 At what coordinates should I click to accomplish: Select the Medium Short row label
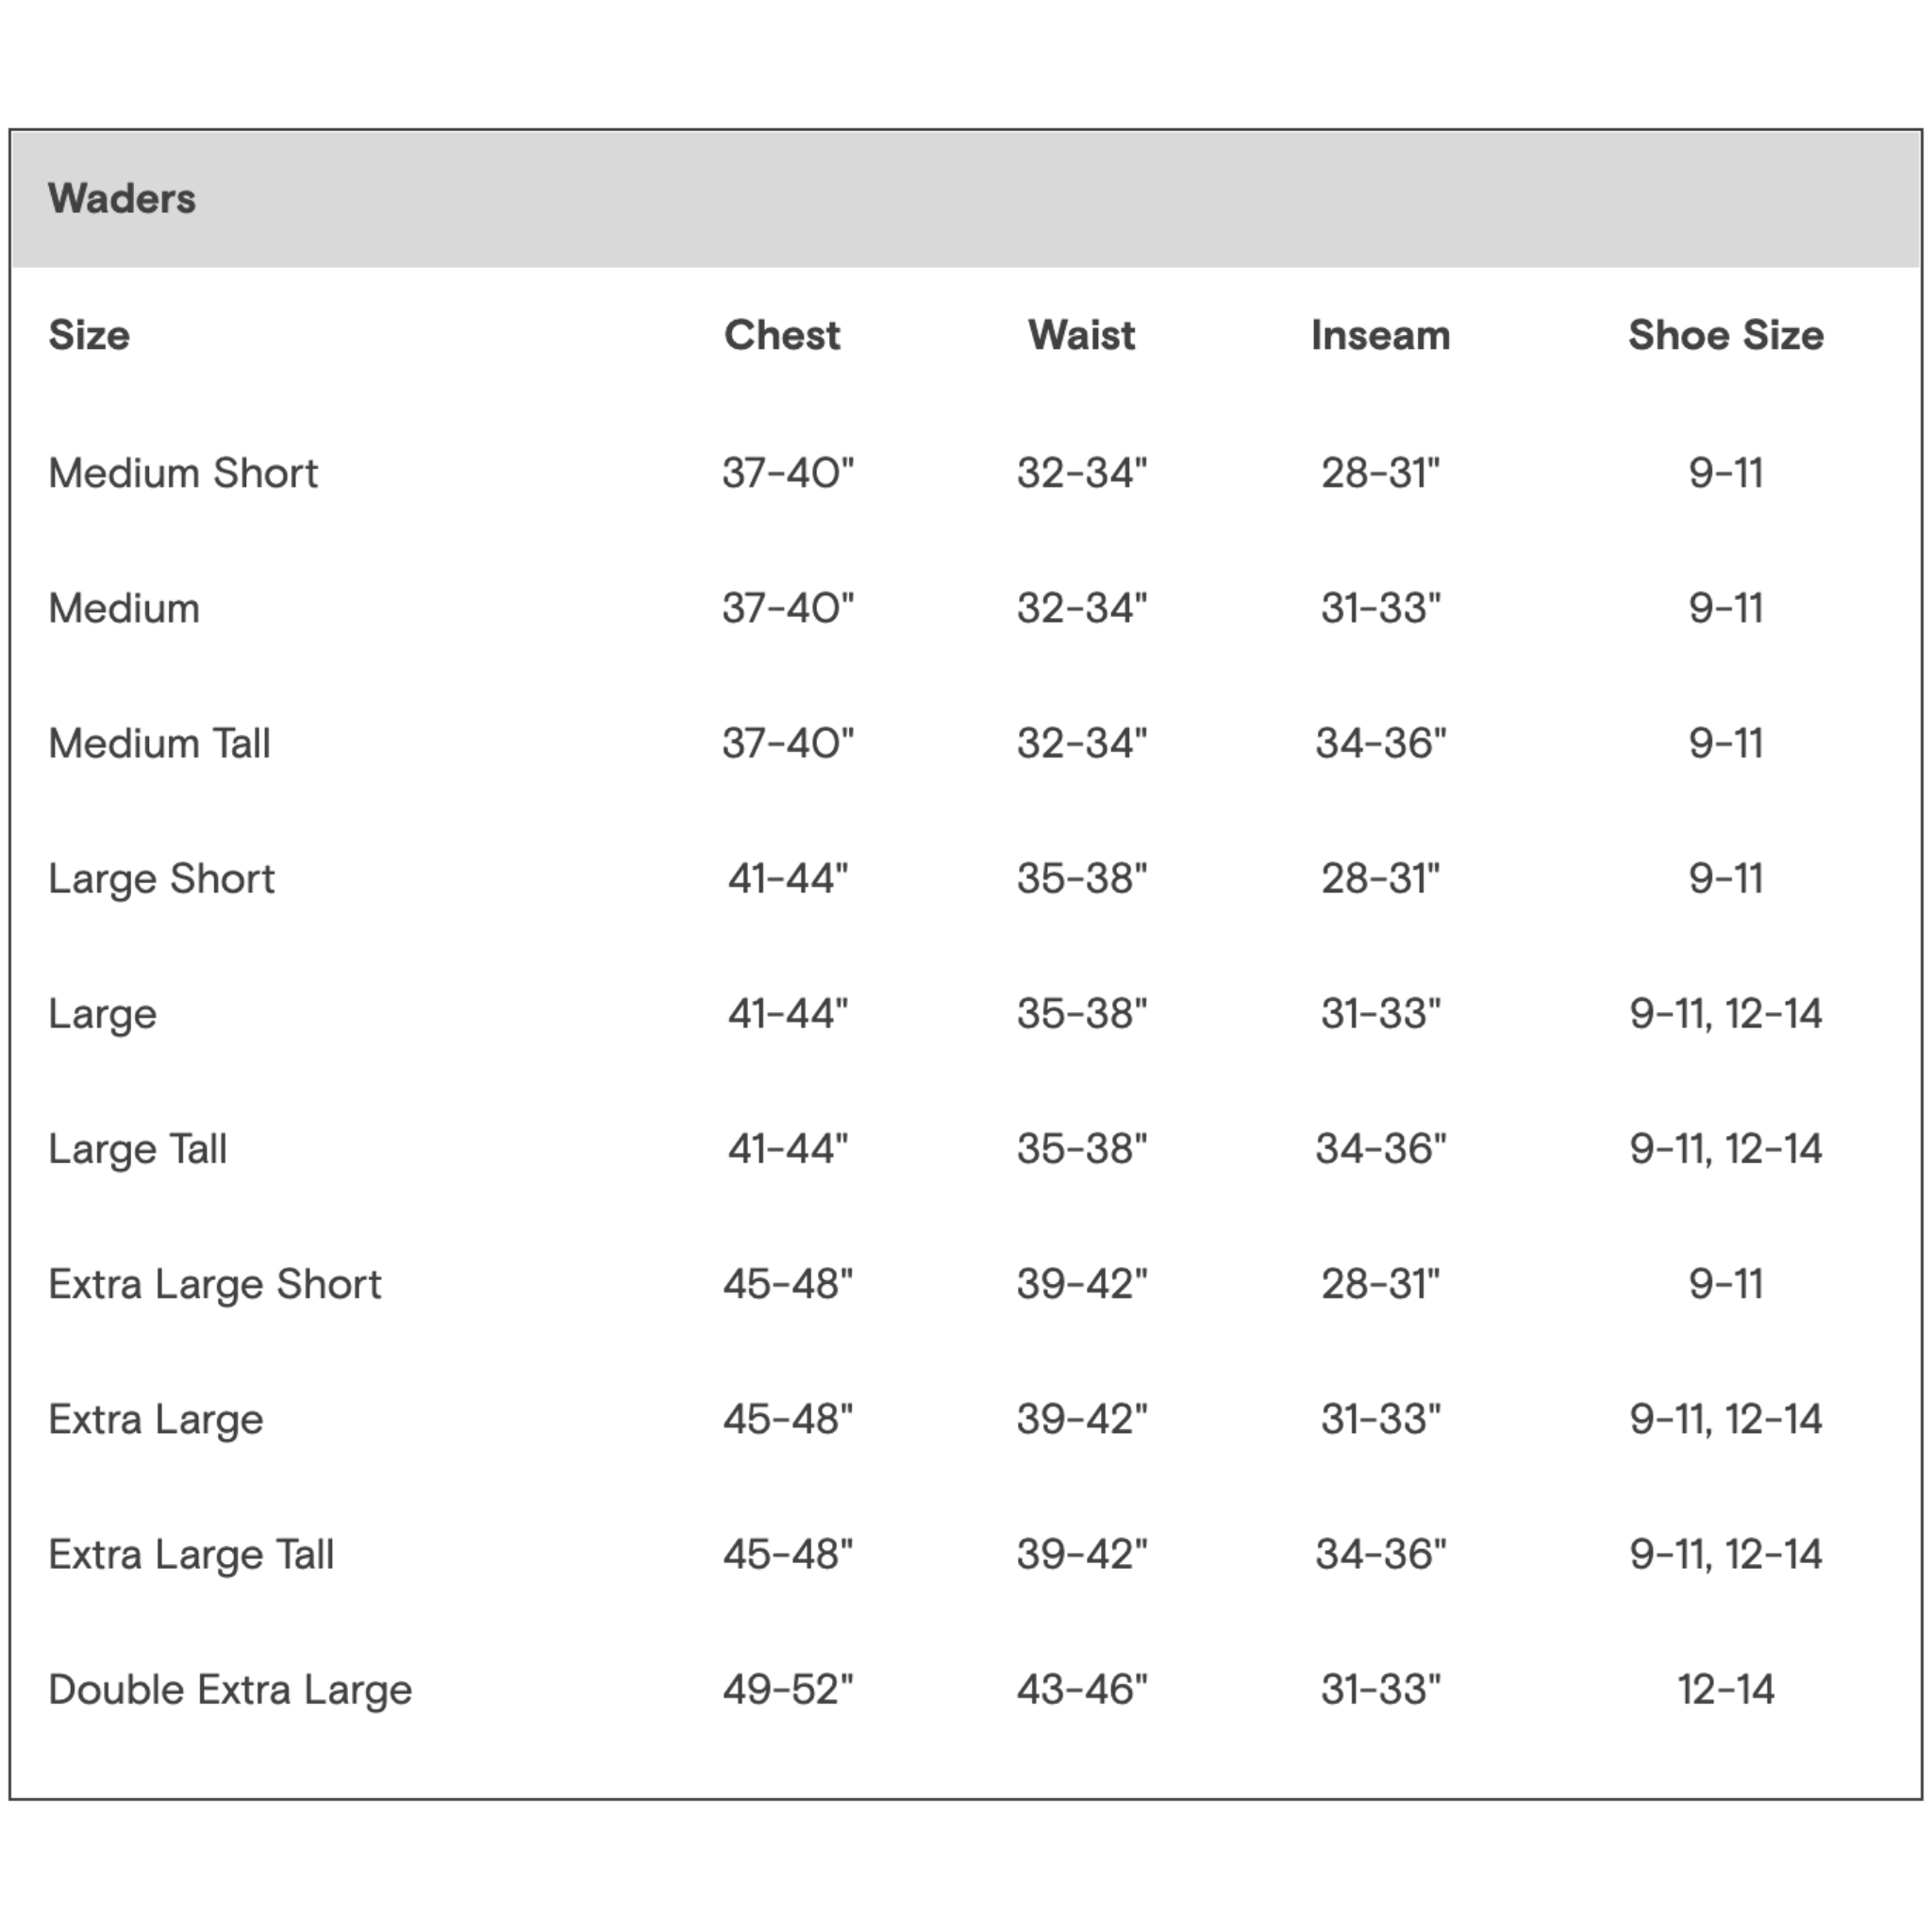pos(183,473)
